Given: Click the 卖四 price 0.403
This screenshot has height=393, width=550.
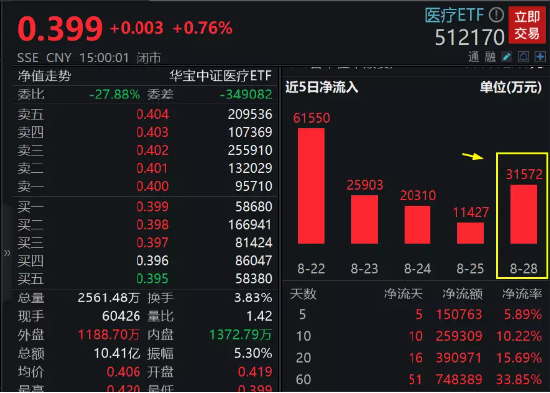Looking at the screenshot, I should 153,132.
